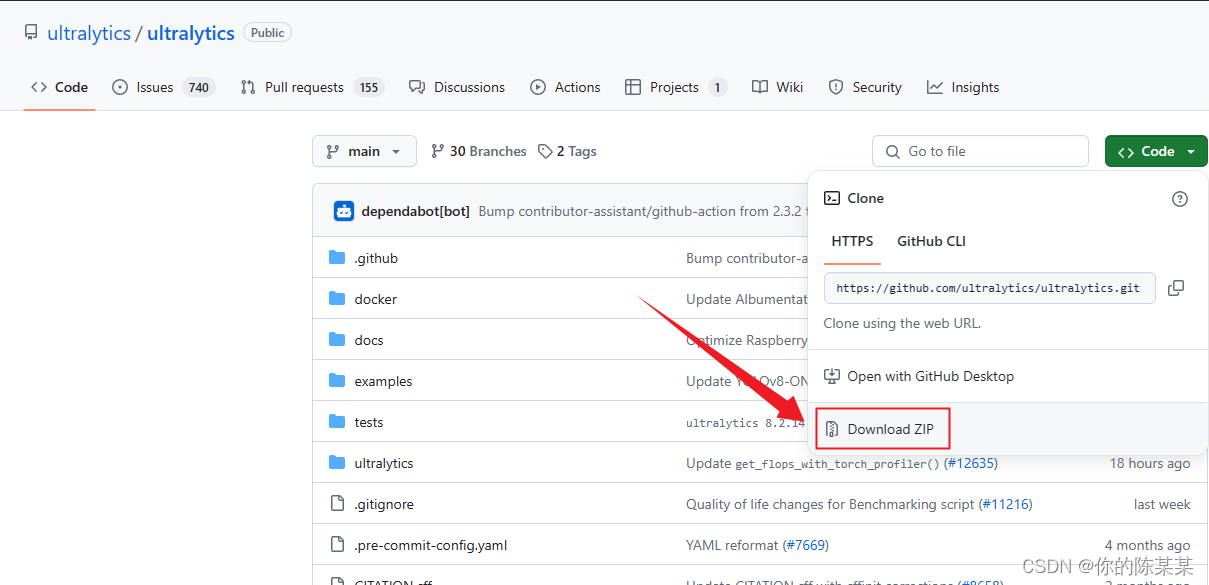The image size is (1209, 585).
Task: Choose Open with GitHub Desktop
Action: coord(930,376)
